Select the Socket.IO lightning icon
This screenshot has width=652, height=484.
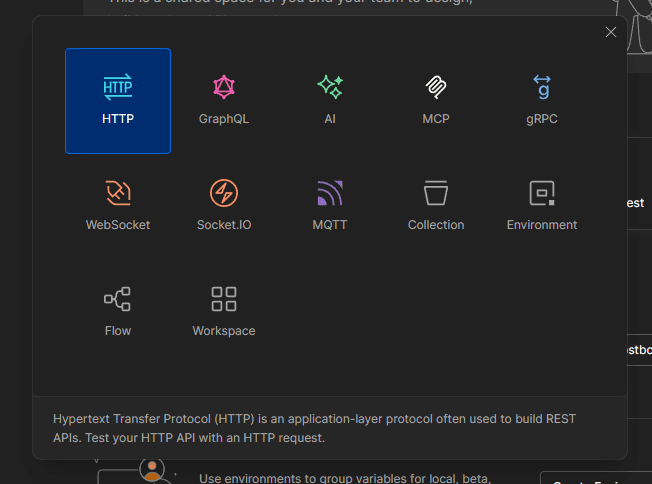pos(224,193)
